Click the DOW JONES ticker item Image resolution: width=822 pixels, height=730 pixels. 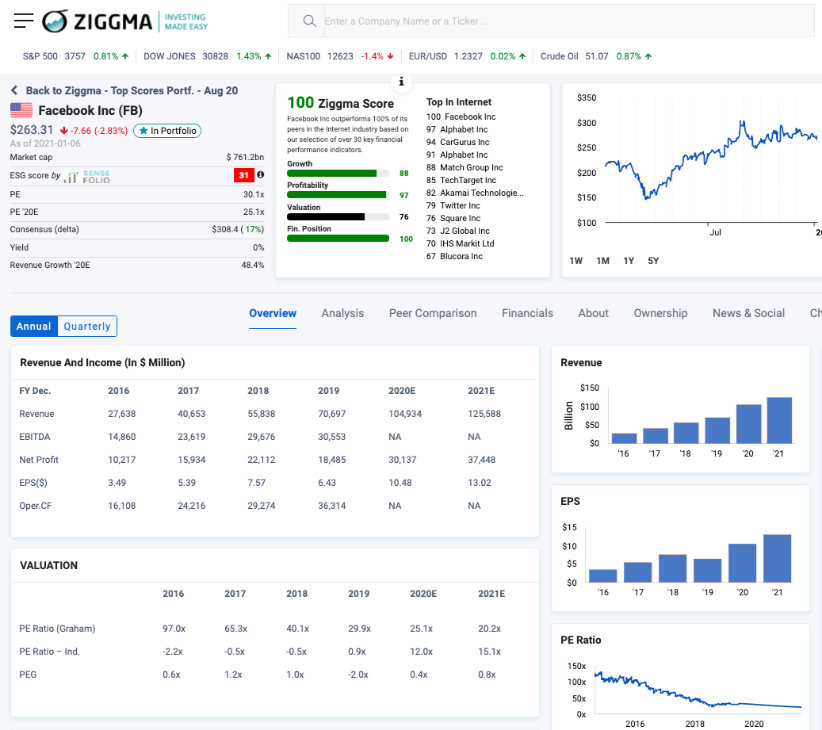pos(208,56)
